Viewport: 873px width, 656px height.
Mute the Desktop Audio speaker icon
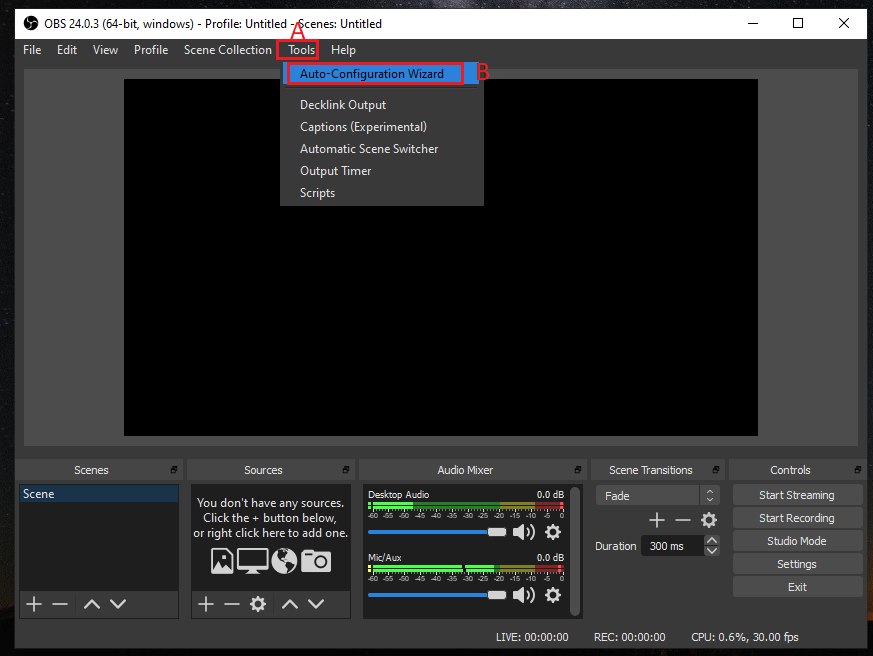coord(523,532)
